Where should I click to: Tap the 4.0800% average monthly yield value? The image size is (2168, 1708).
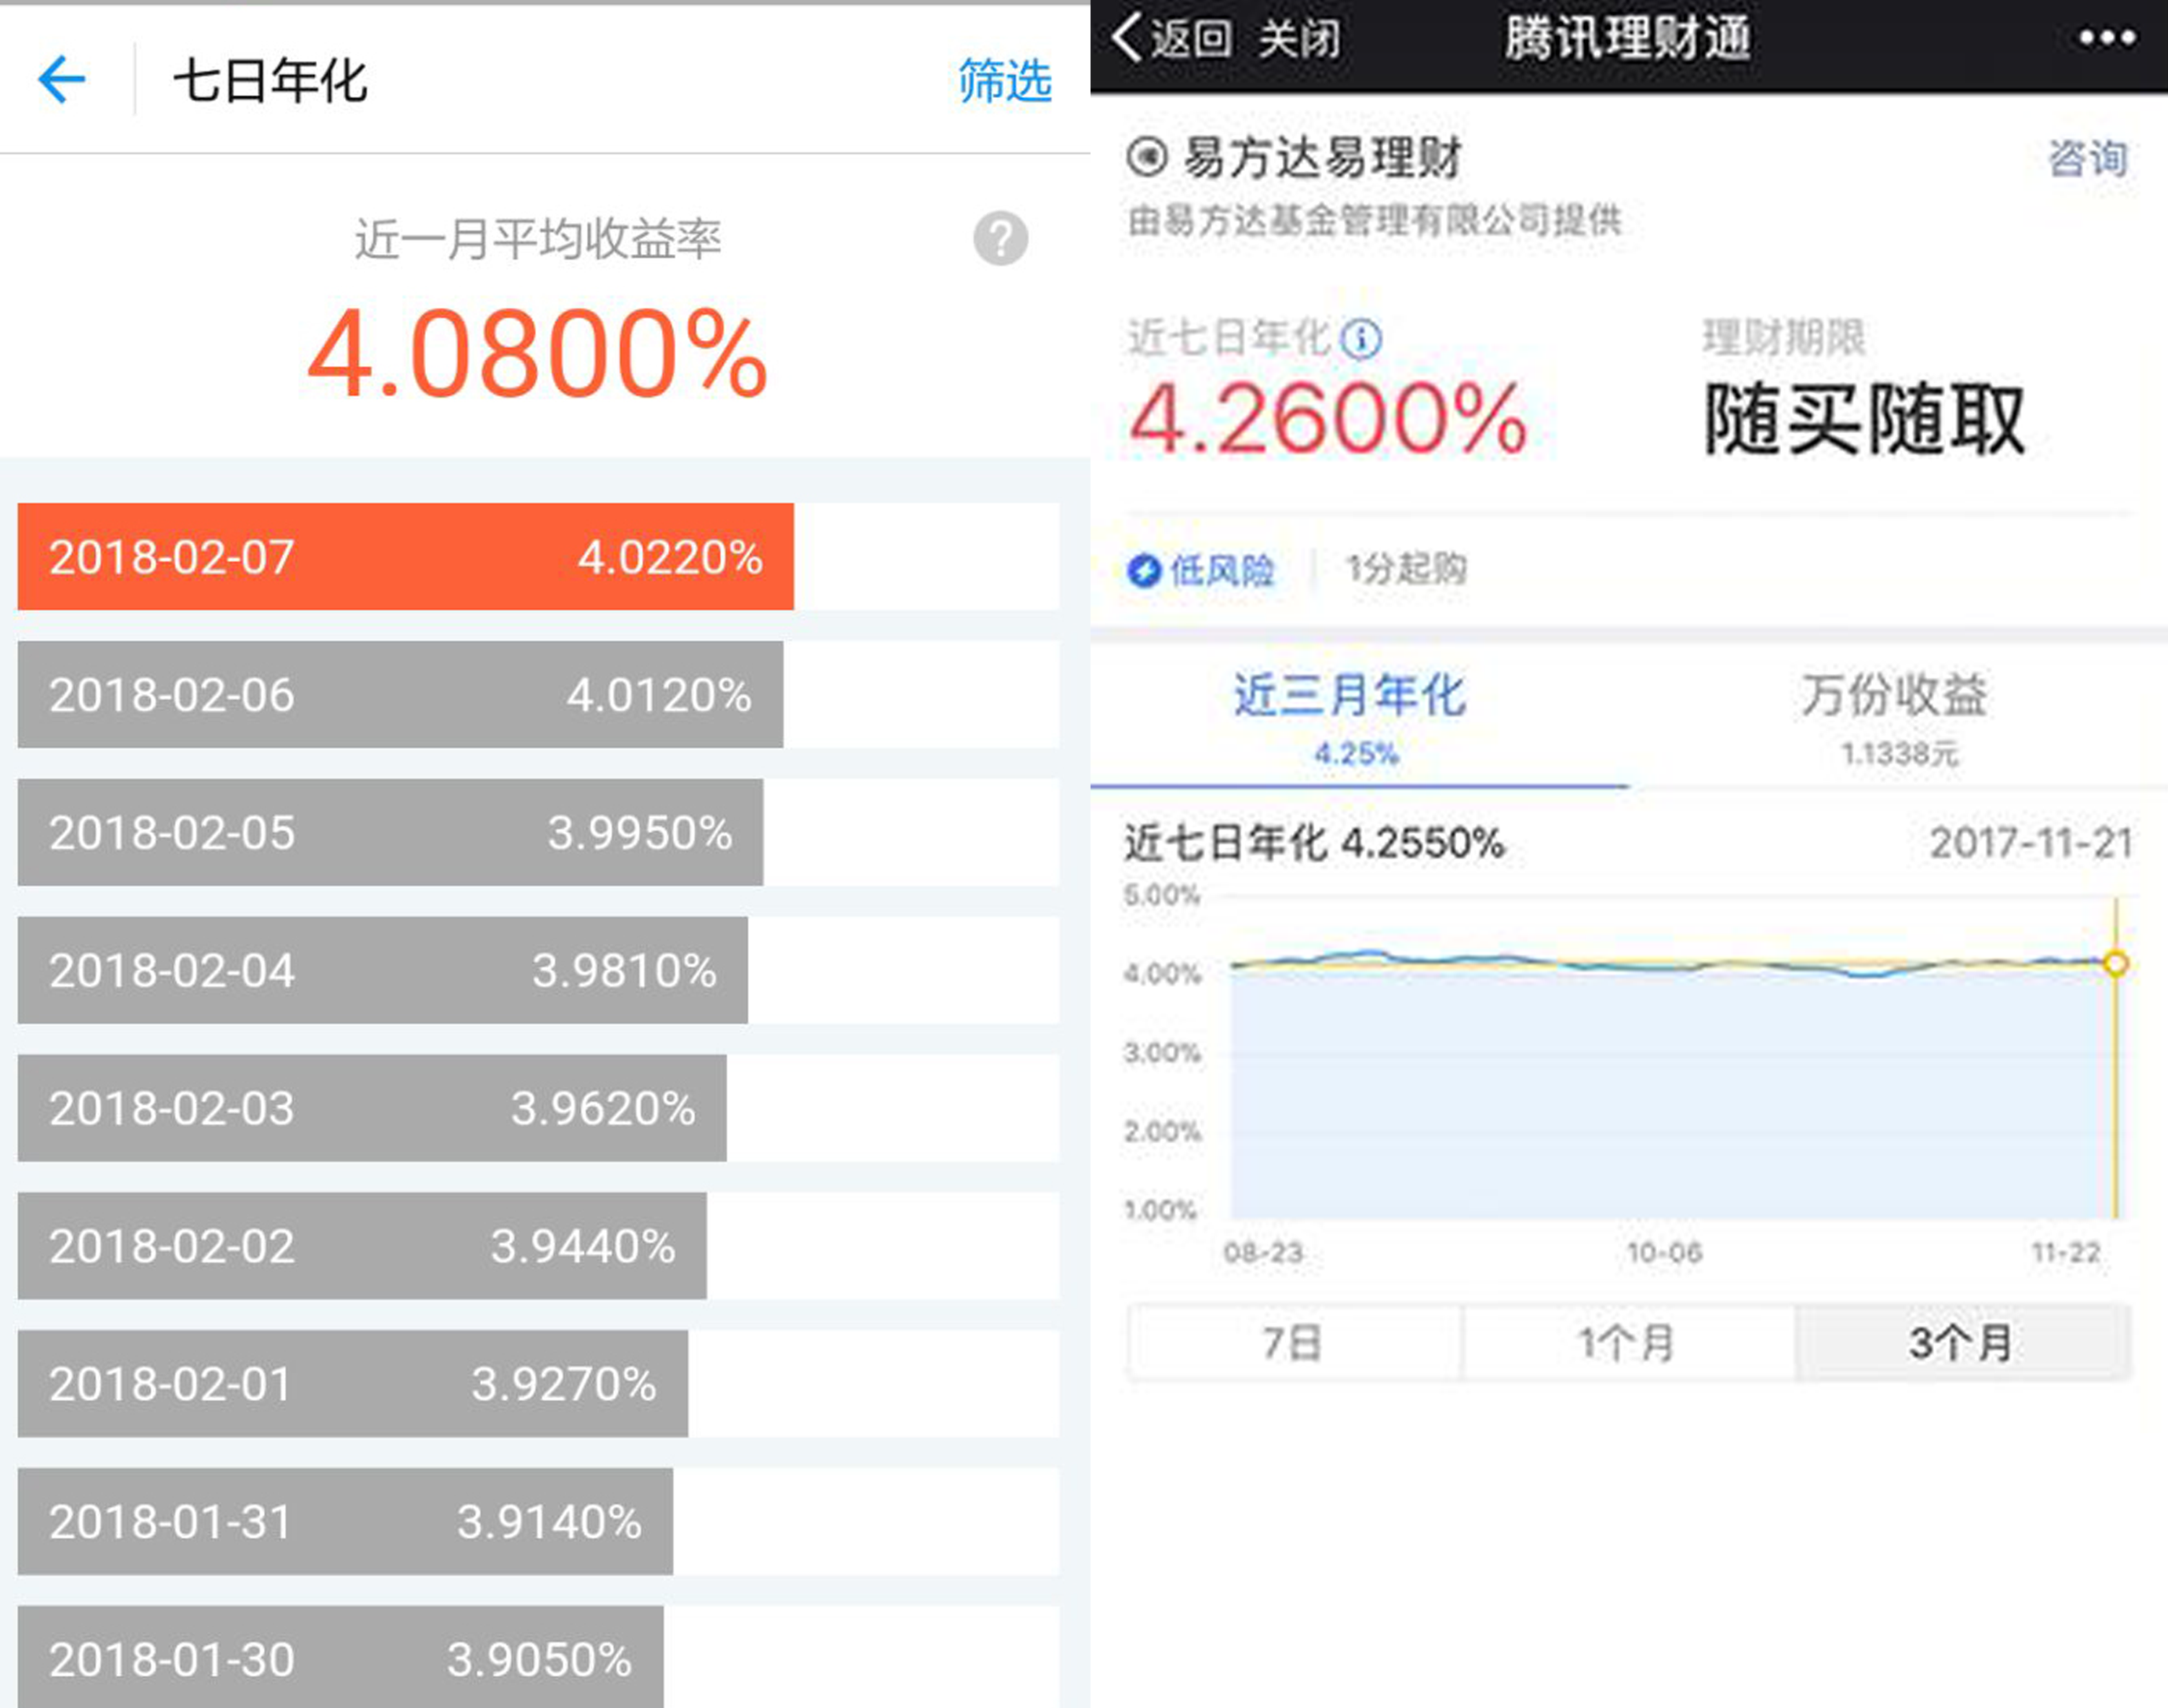pyautogui.click(x=538, y=355)
